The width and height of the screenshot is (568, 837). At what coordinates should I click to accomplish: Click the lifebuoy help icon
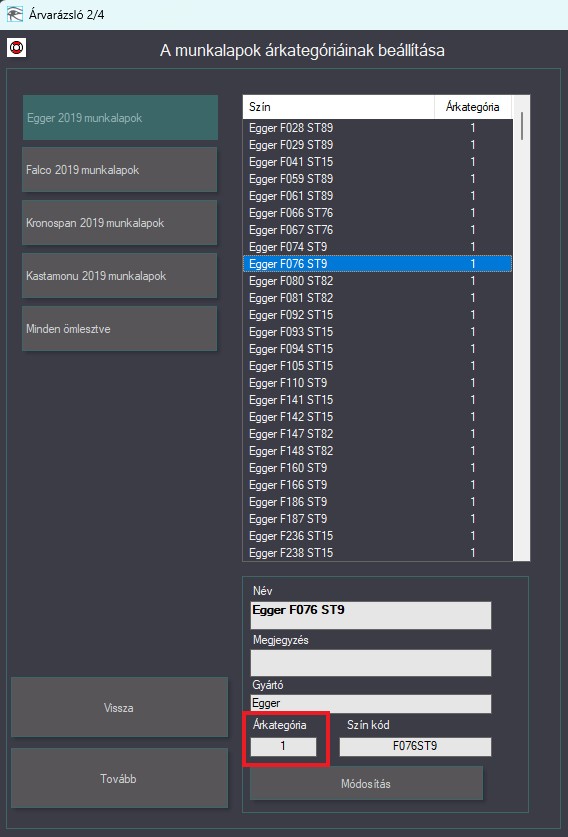click(16, 48)
